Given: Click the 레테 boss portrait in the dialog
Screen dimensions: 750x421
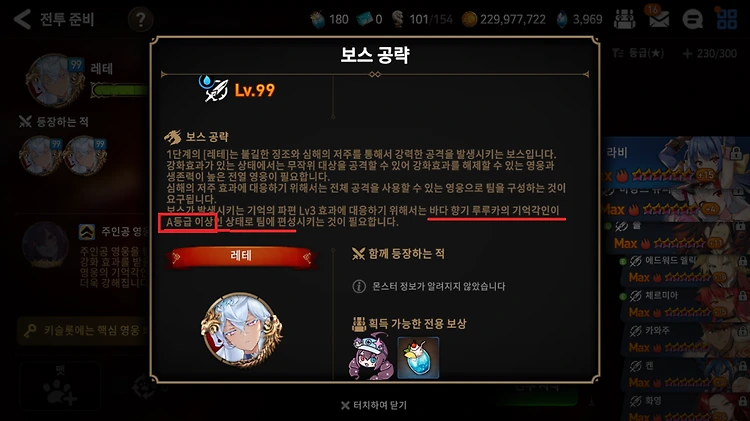Looking at the screenshot, I should click(242, 330).
